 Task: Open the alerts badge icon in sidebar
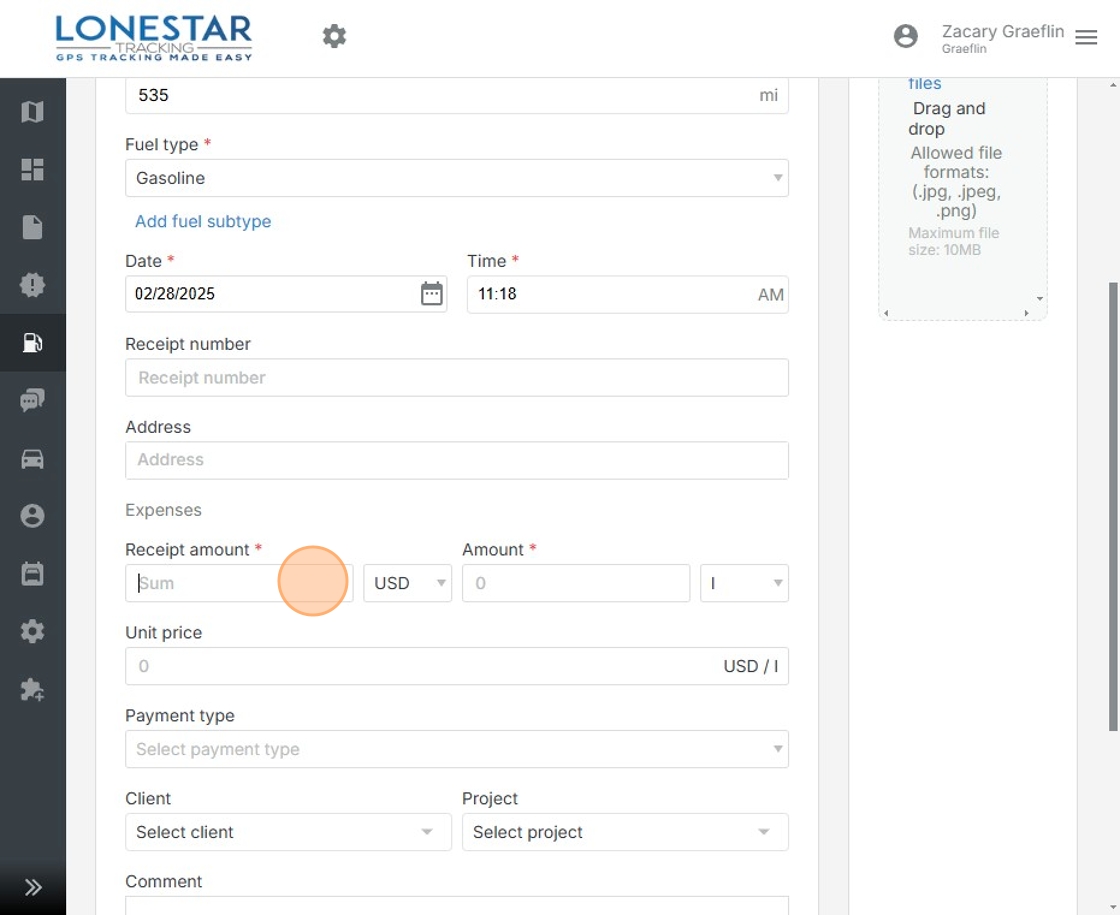tap(32, 285)
